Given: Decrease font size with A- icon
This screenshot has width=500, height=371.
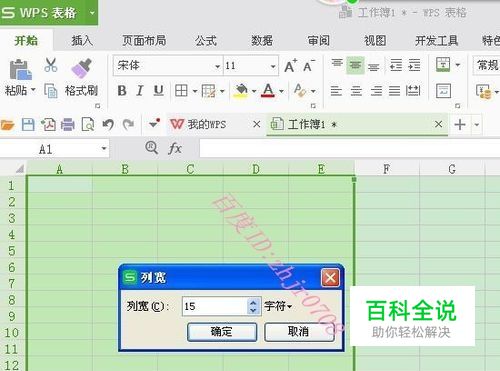Looking at the screenshot, I should click(x=309, y=66).
